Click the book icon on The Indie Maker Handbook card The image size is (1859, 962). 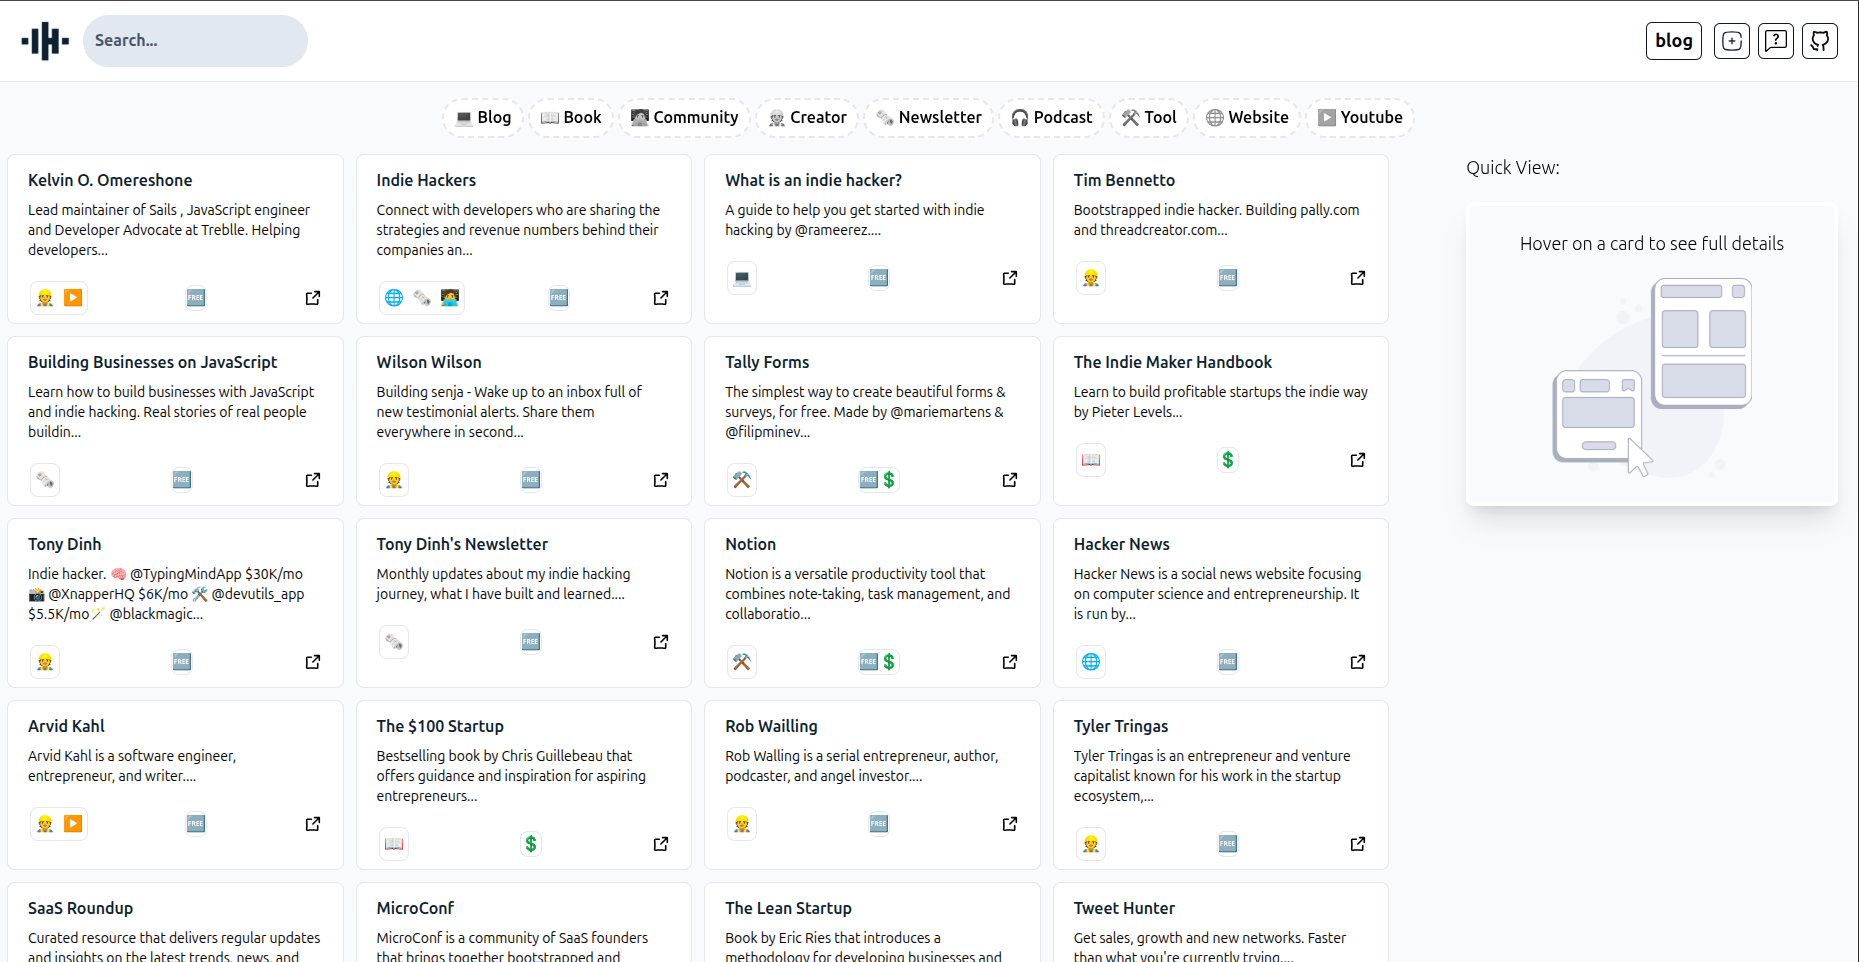[1090, 460]
